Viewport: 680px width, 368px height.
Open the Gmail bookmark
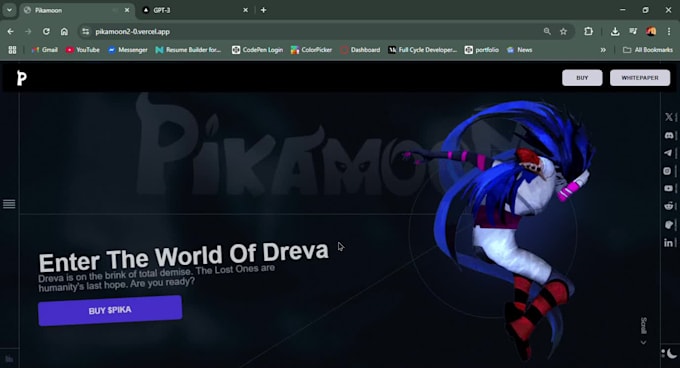45,50
